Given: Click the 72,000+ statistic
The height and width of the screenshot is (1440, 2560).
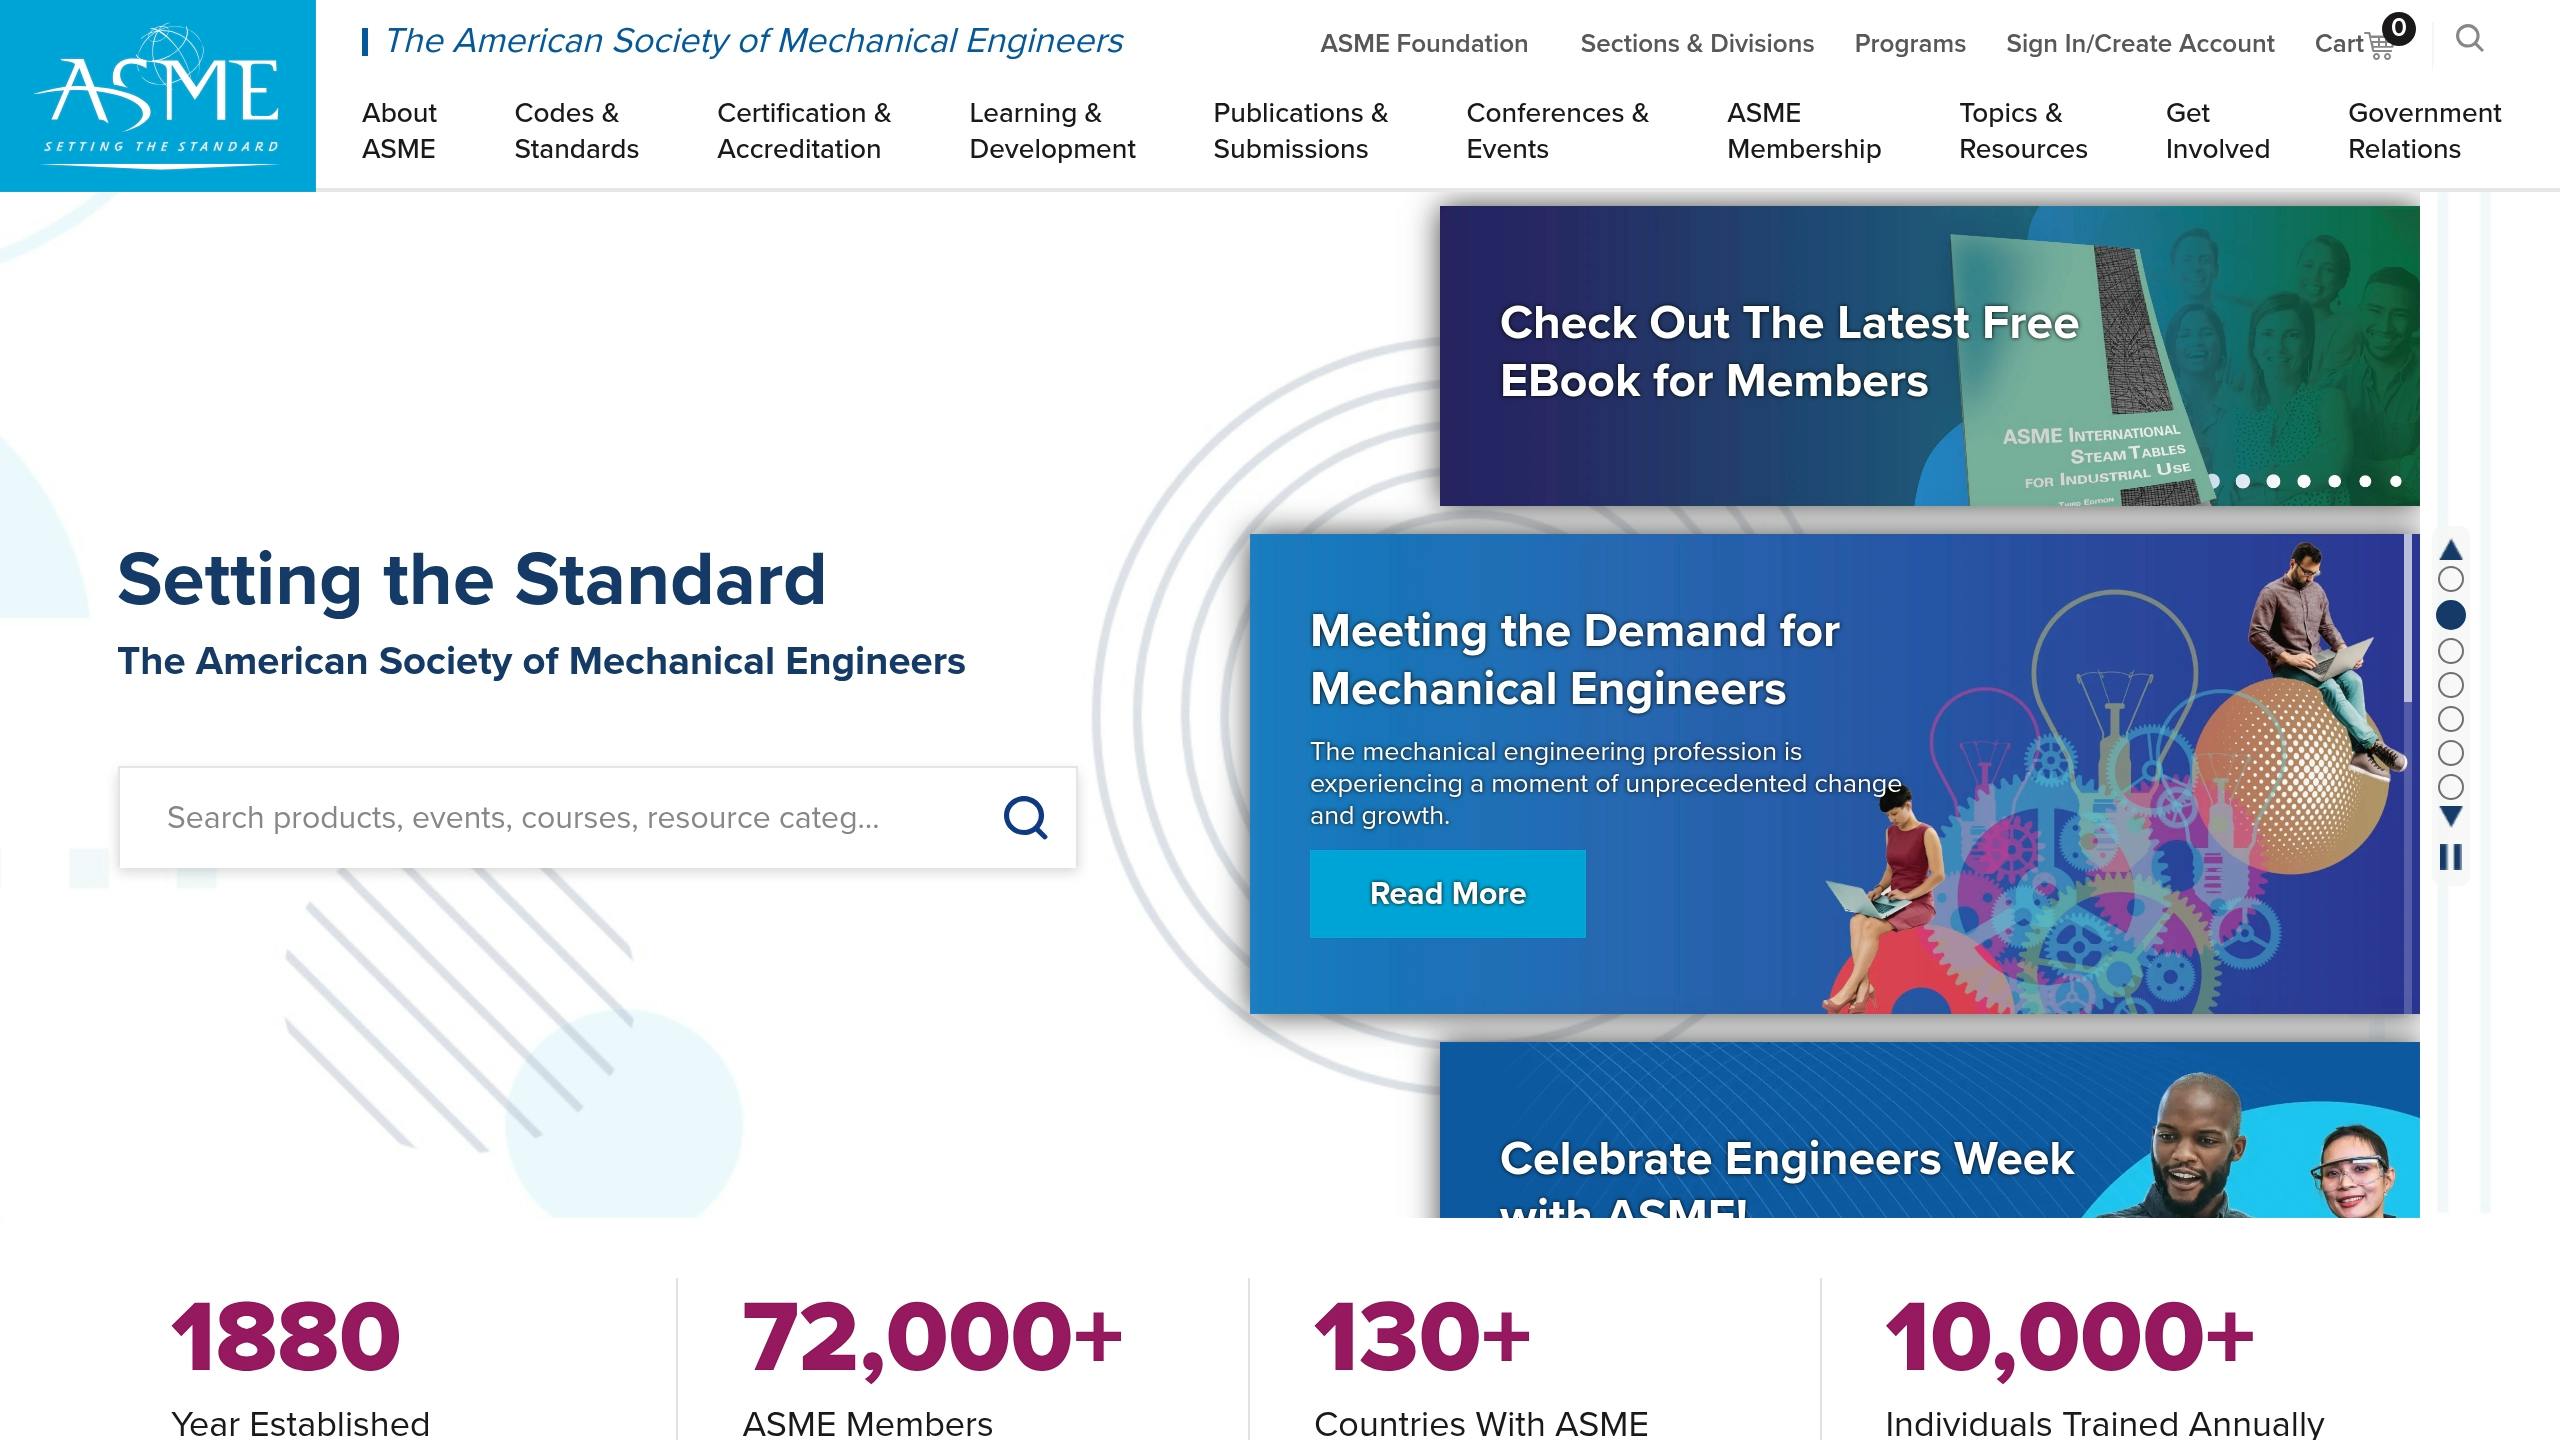Looking at the screenshot, I should point(932,1338).
